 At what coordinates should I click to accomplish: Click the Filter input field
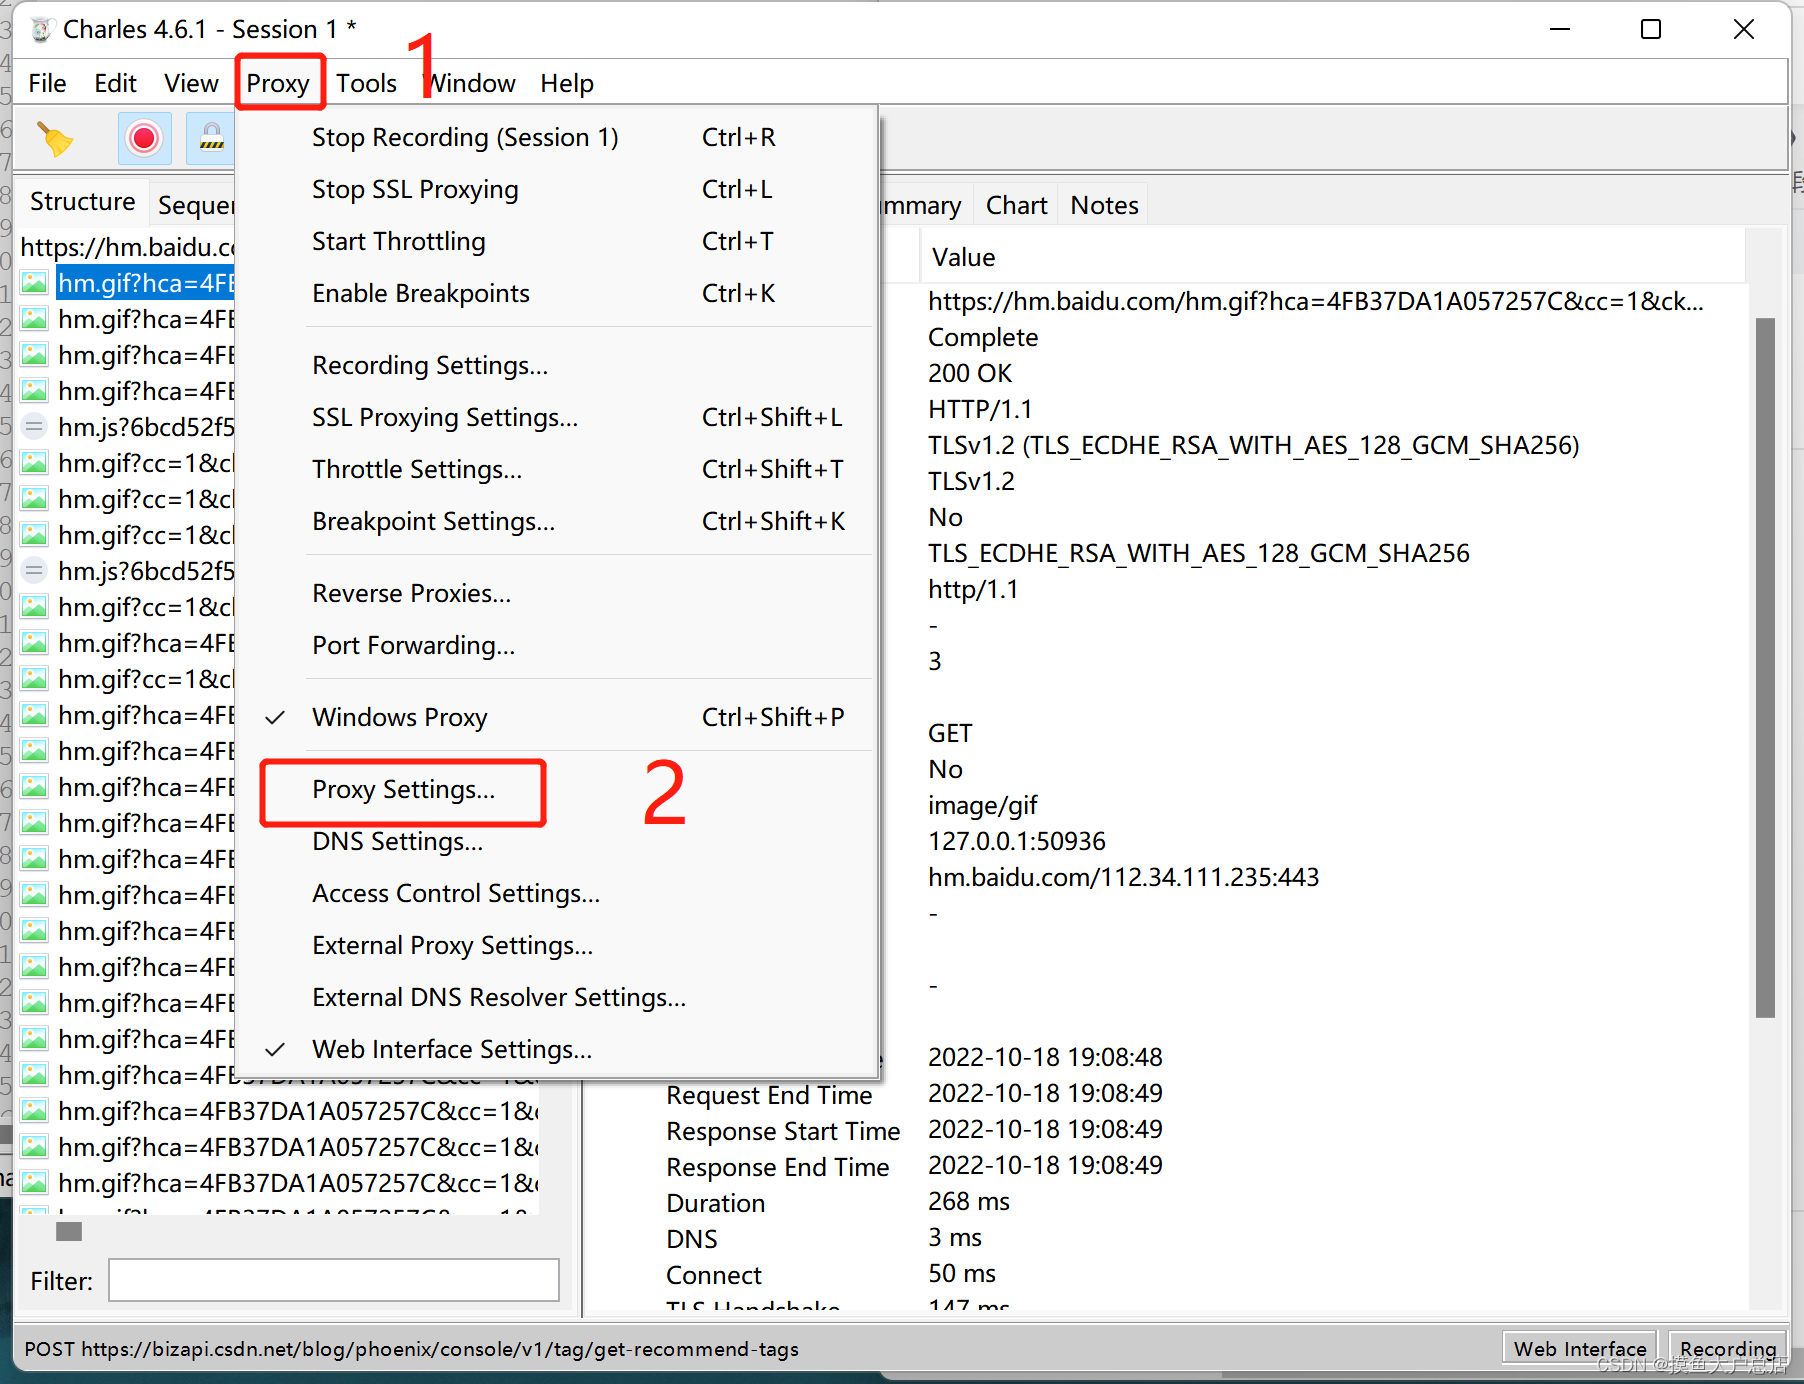click(x=333, y=1280)
